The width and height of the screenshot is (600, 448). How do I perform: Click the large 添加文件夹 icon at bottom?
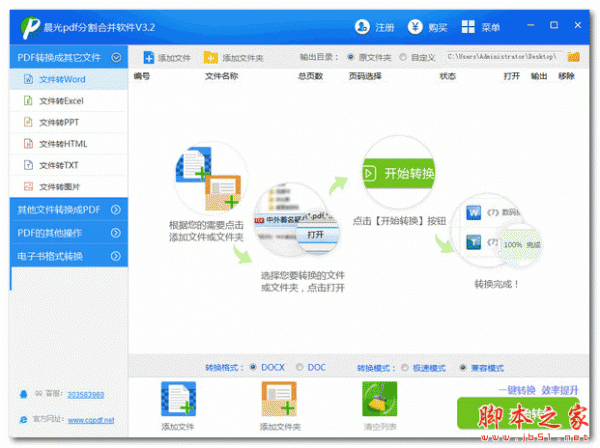[x=279, y=399]
